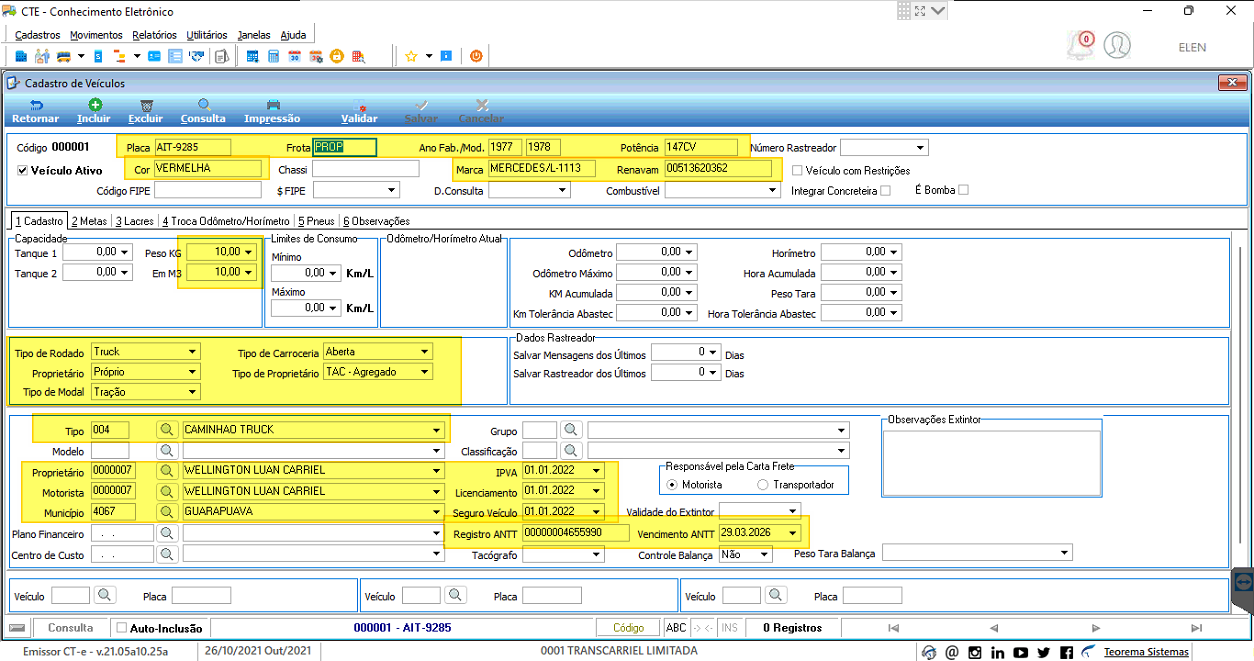The width and height of the screenshot is (1254, 661).
Task: Open the Teorema Sistemas link
Action: click(x=1146, y=652)
